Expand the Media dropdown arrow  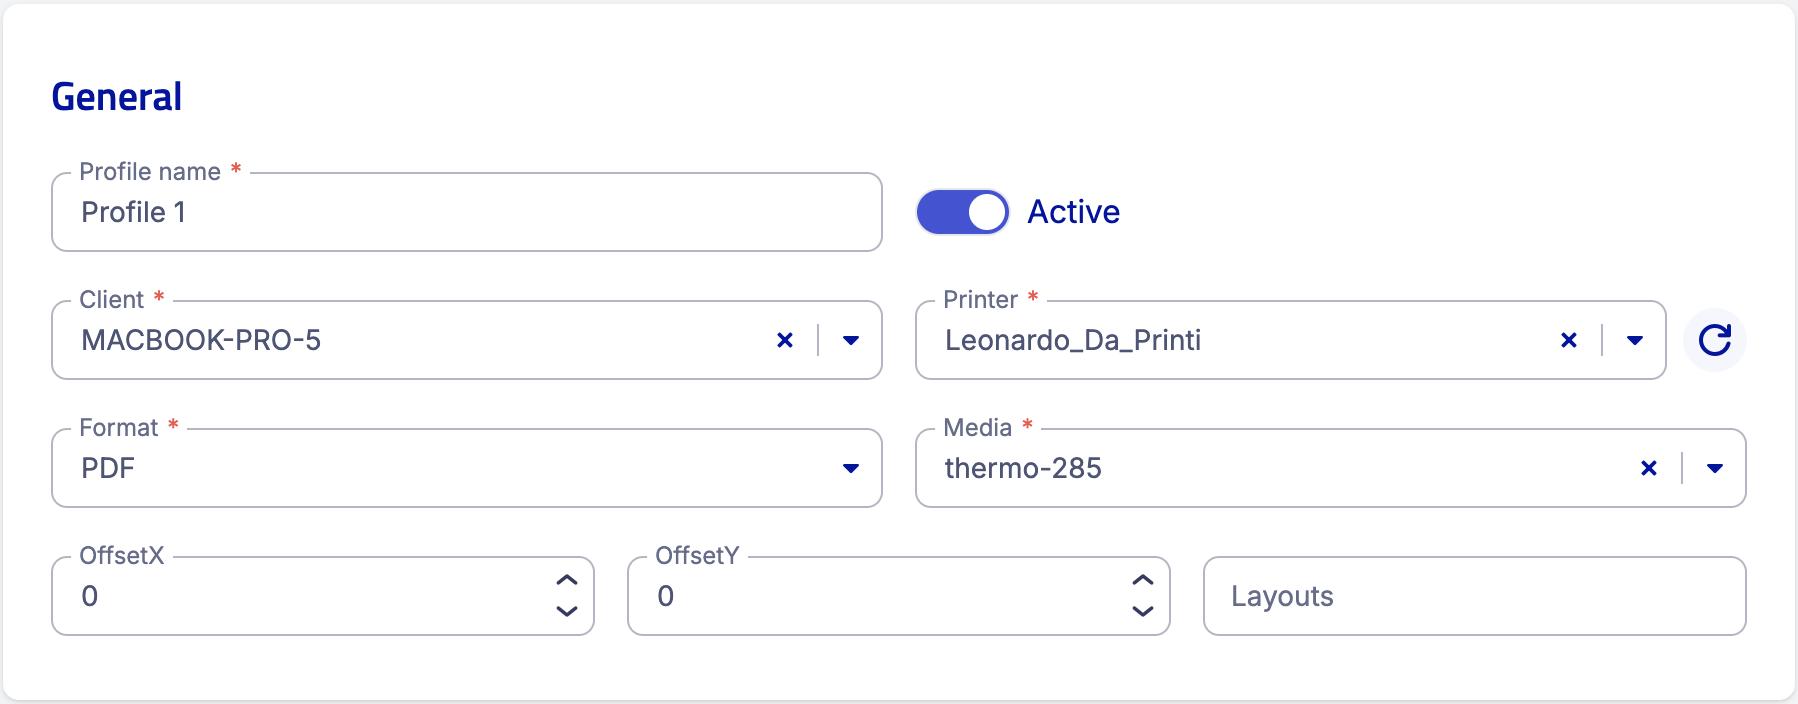point(1715,468)
